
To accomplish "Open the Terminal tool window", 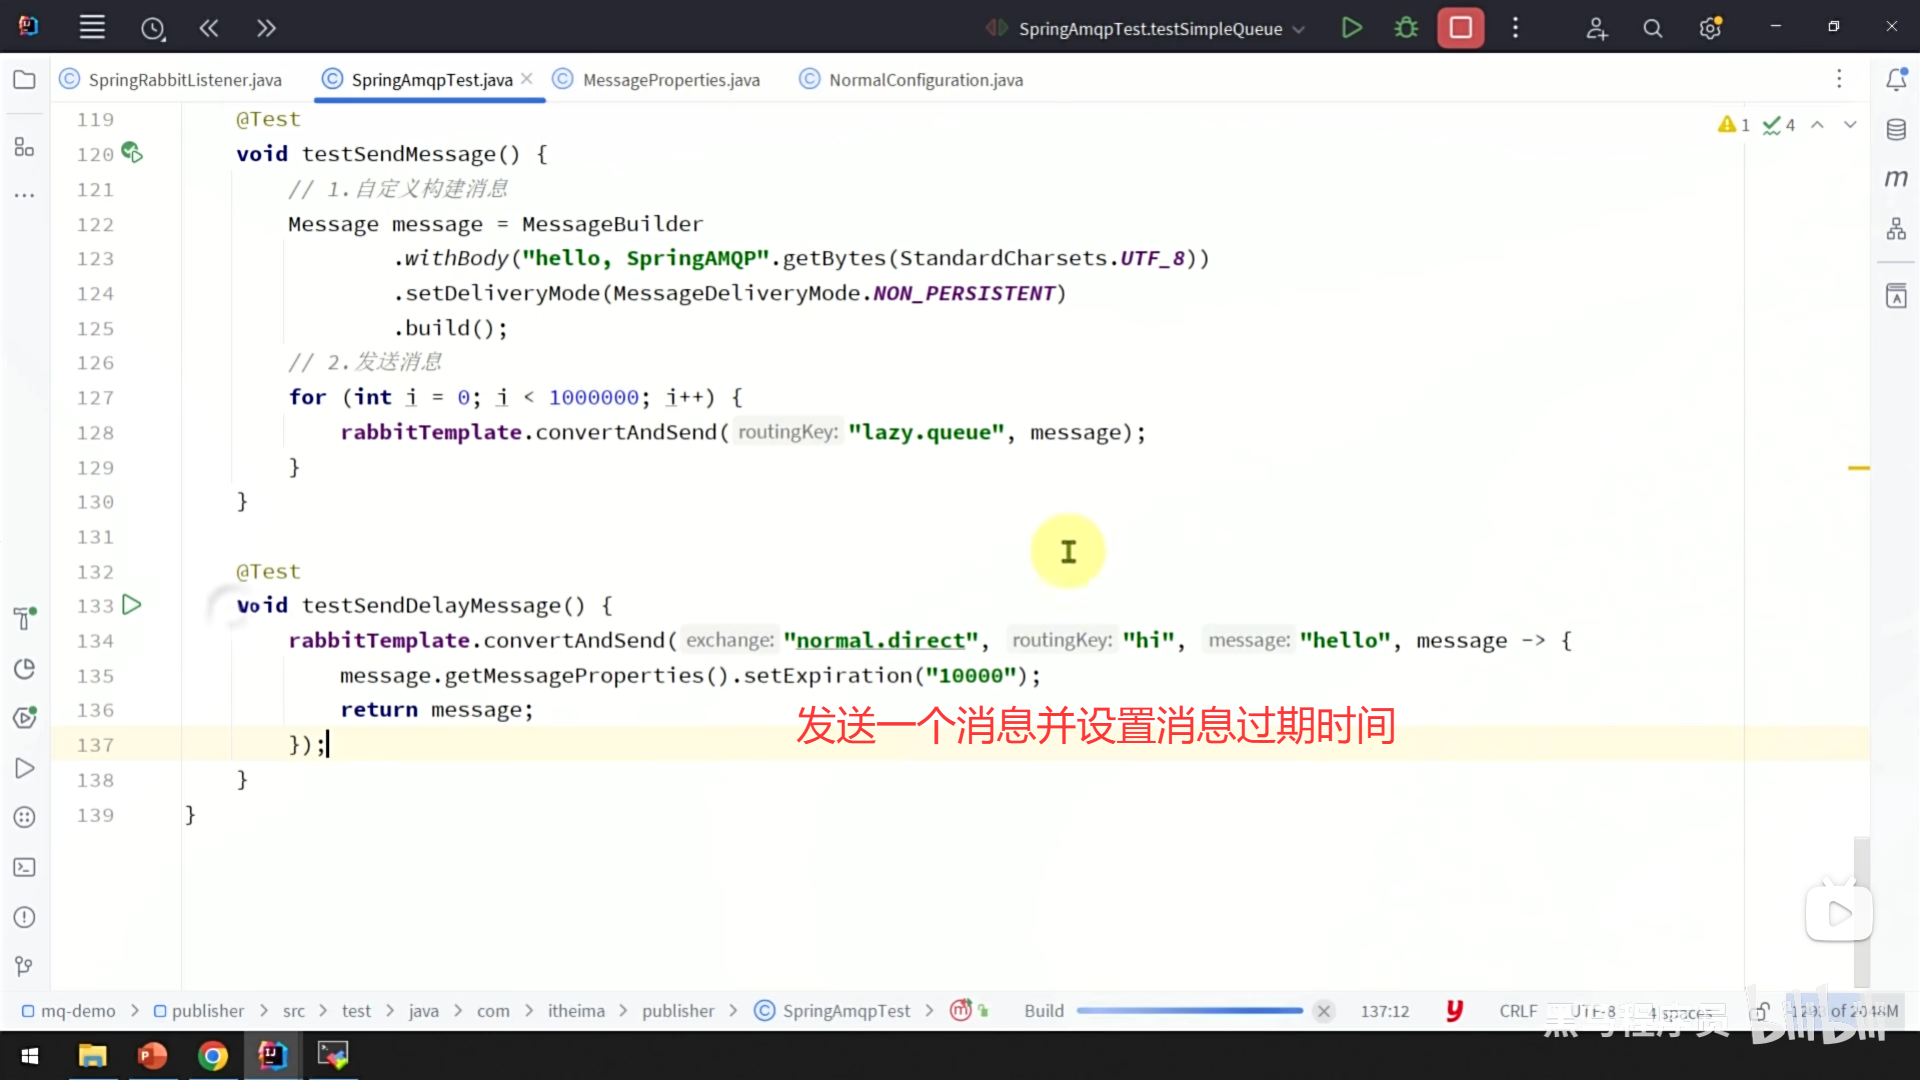I will 25,867.
